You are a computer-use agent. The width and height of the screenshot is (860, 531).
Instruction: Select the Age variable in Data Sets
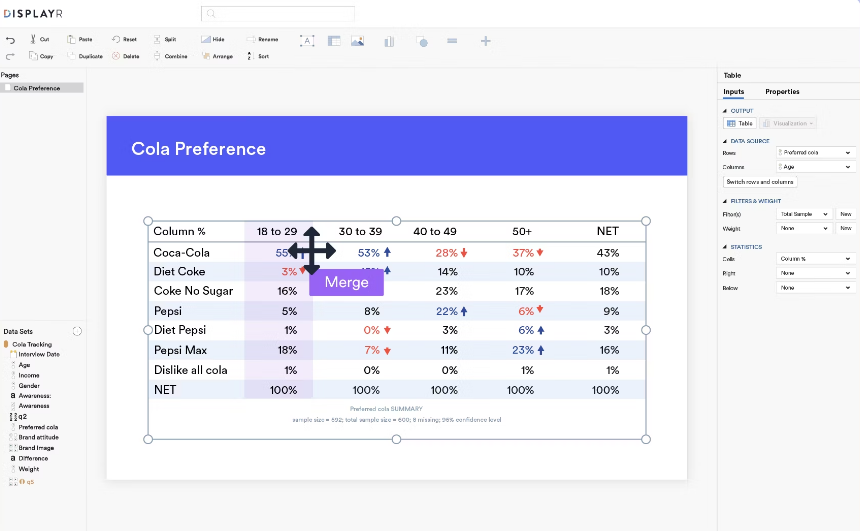[24, 365]
